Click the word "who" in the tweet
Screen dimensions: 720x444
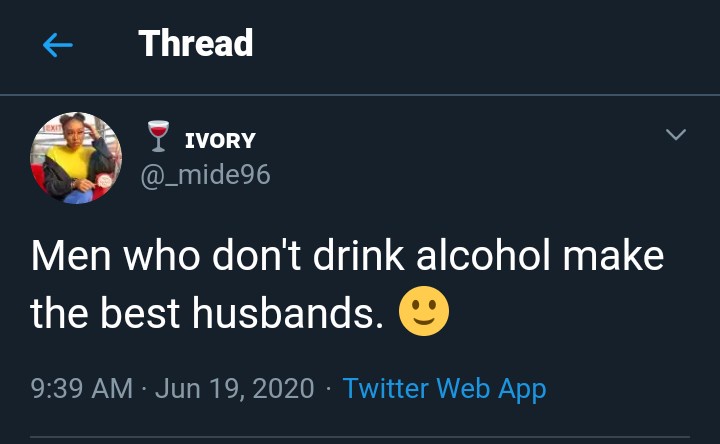click(153, 256)
